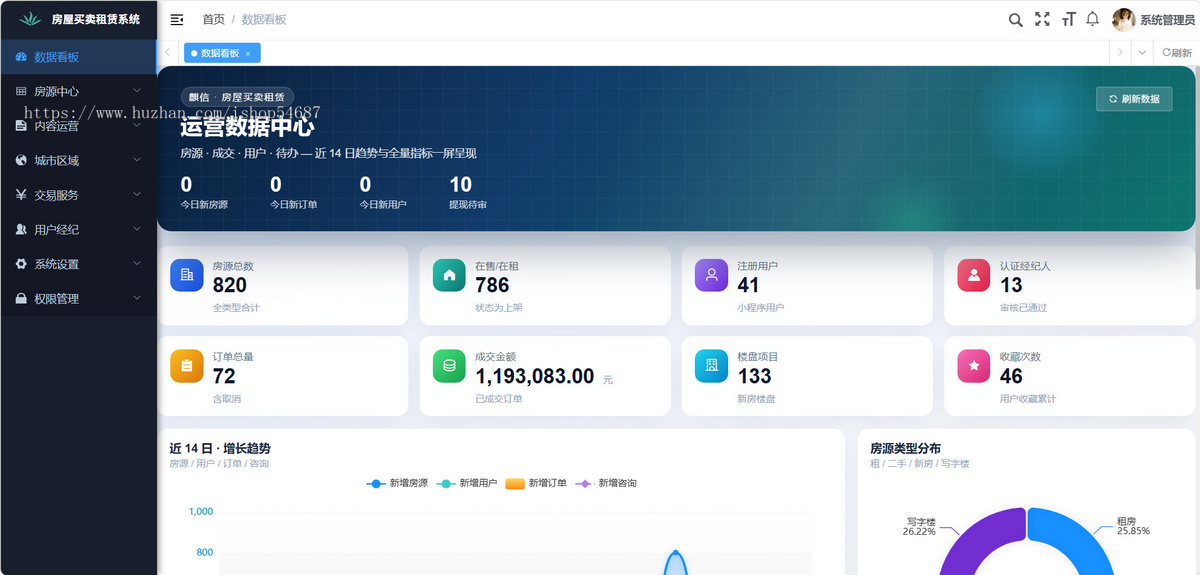Image resolution: width=1200 pixels, height=575 pixels.
Task: Select 数据看板 in the sidebar menu
Action: pyautogui.click(x=78, y=57)
